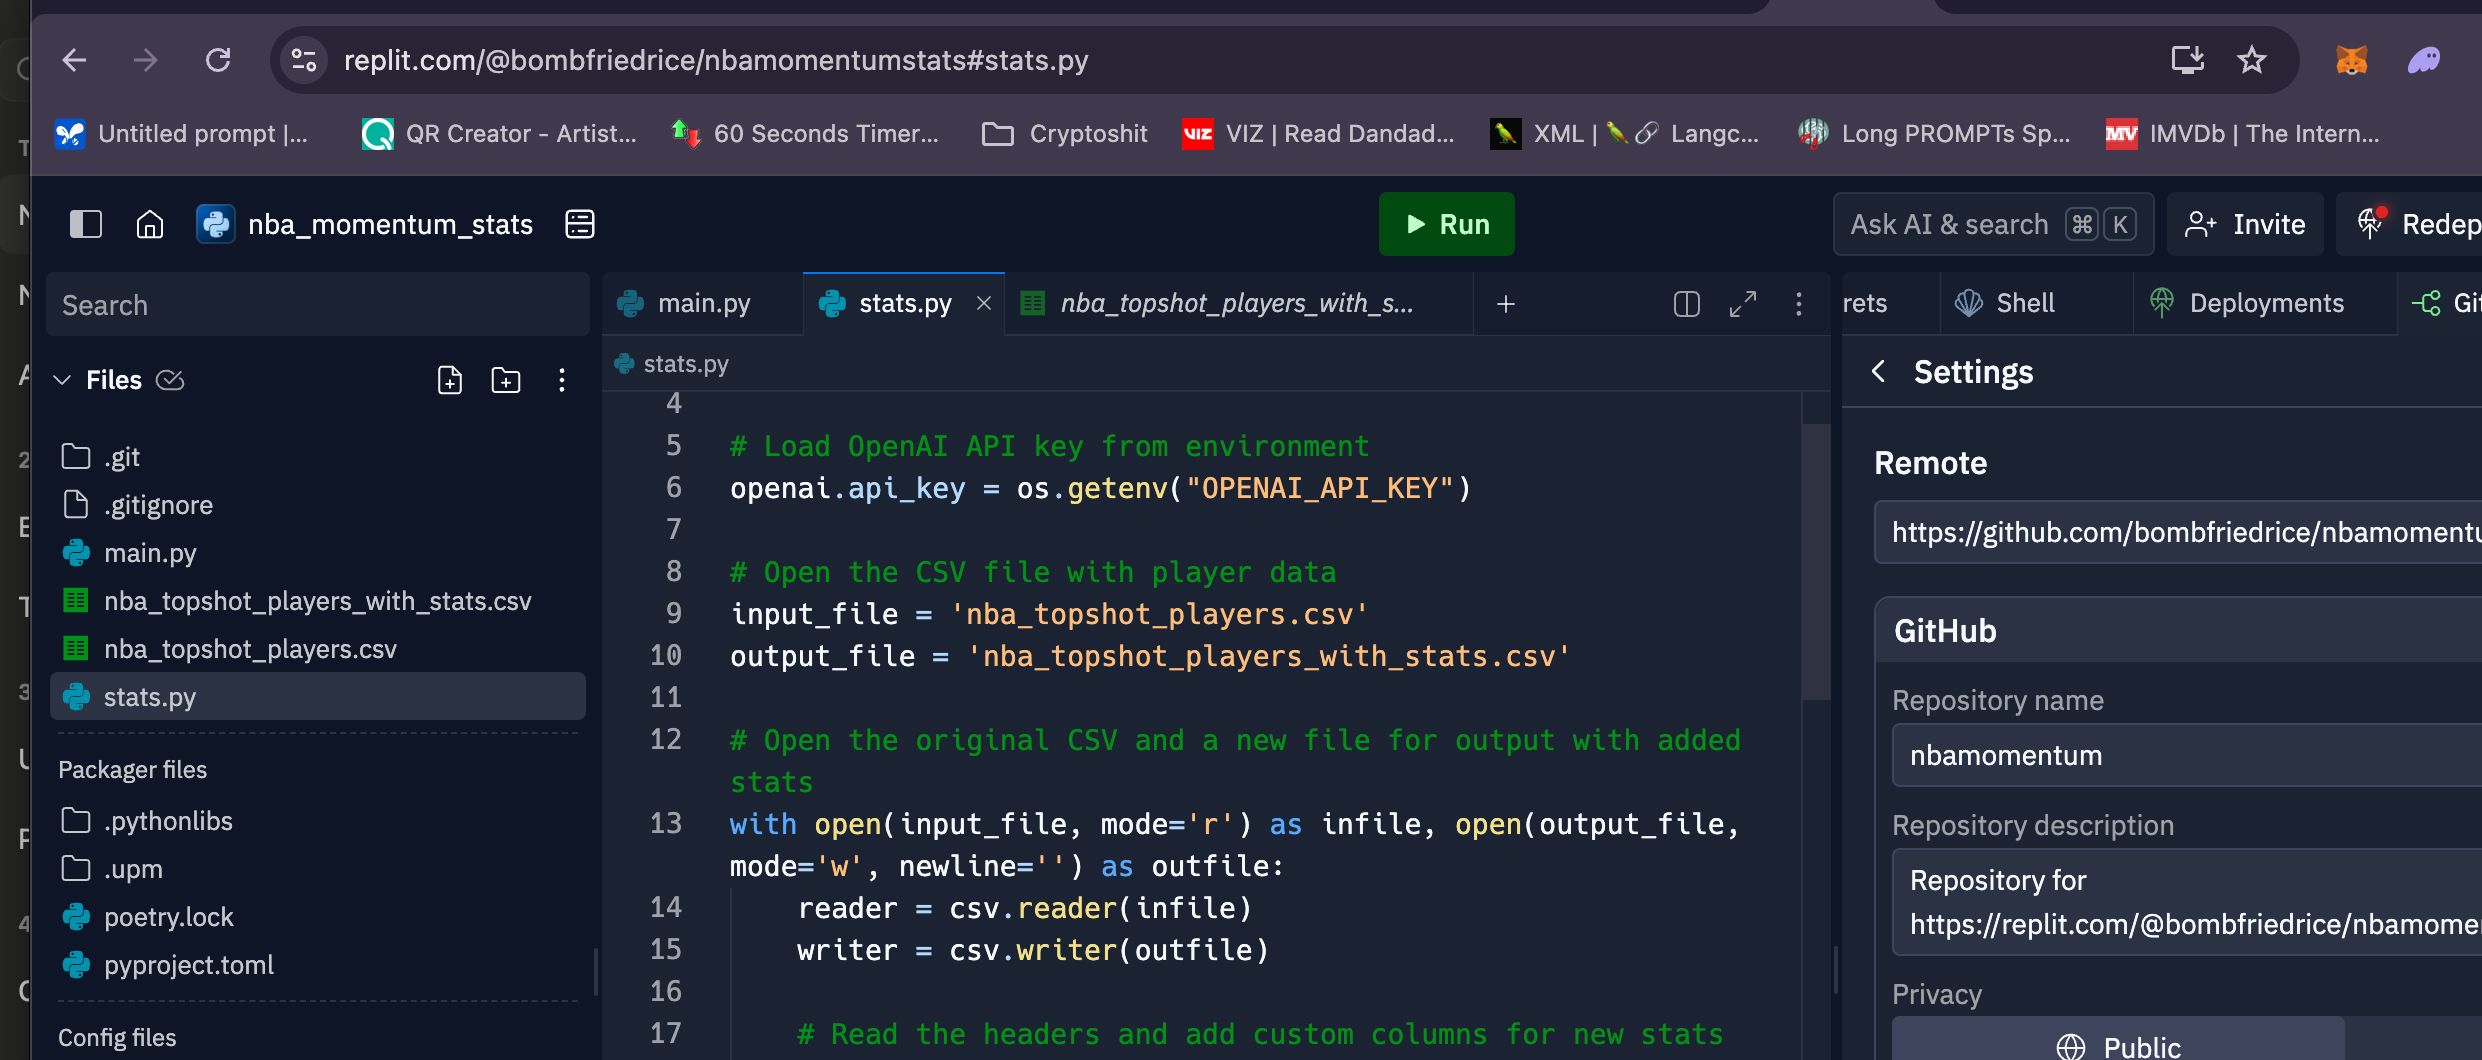Open nba_topshot_players.csv in file tree

[318, 649]
